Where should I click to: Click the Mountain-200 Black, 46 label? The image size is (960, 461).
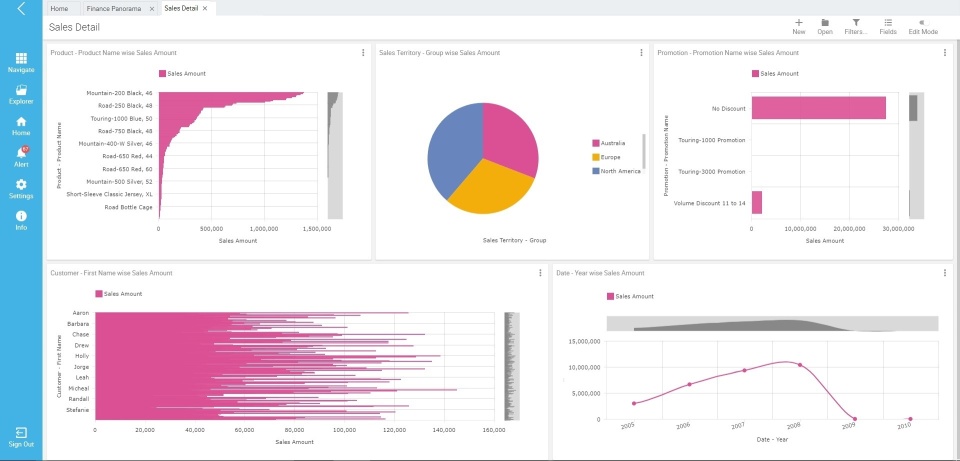[x=119, y=93]
